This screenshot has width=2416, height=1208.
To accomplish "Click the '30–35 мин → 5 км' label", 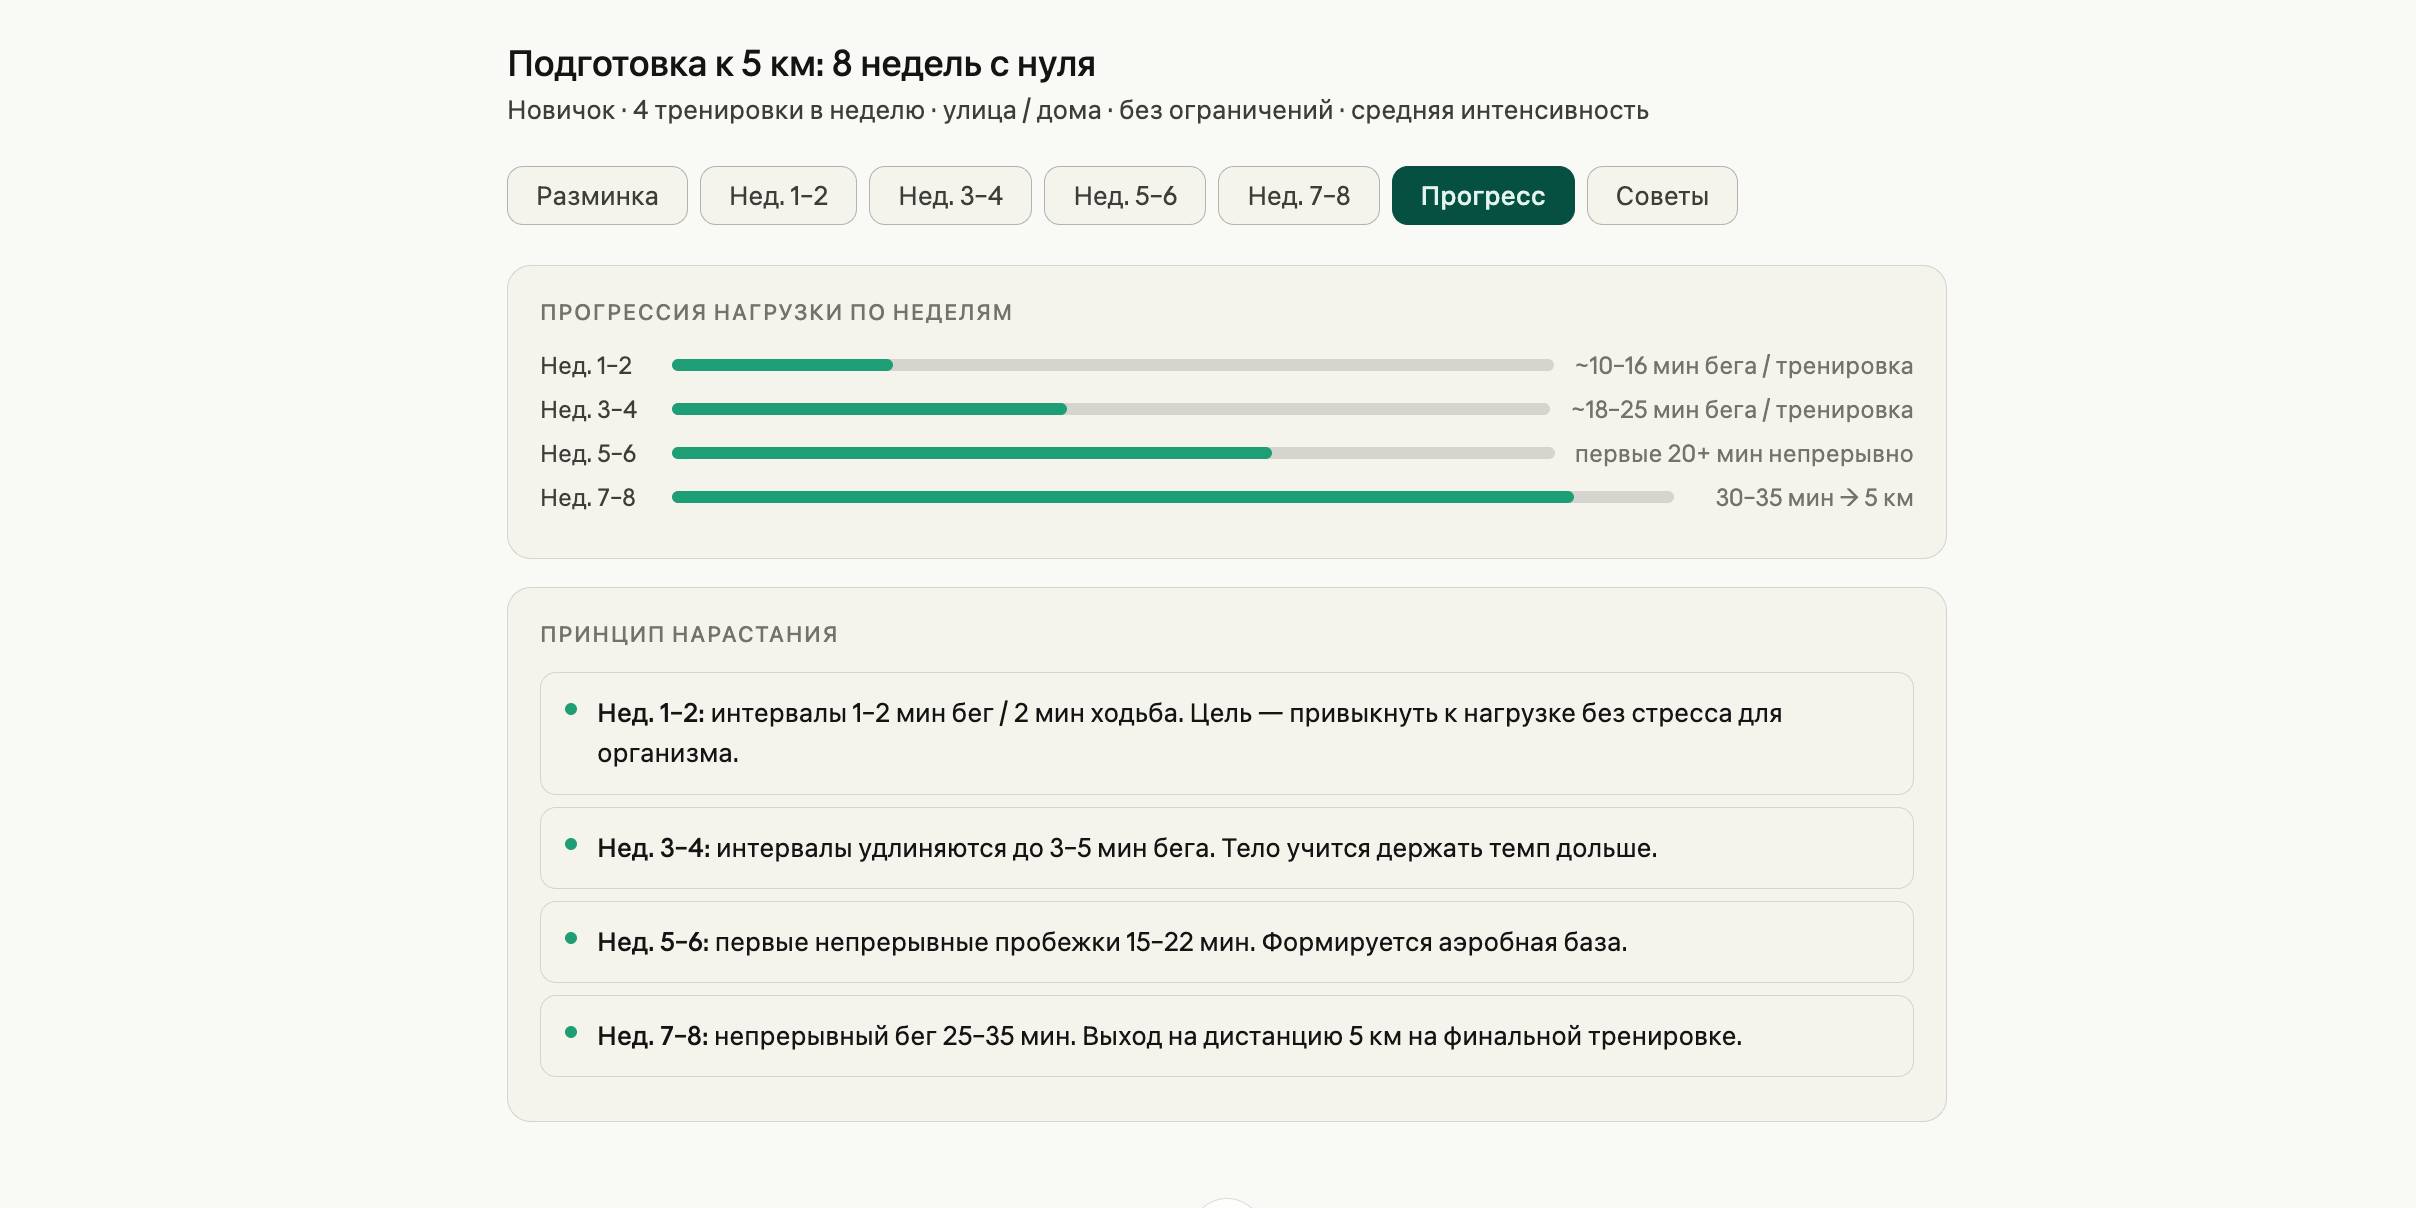I will [x=1813, y=498].
